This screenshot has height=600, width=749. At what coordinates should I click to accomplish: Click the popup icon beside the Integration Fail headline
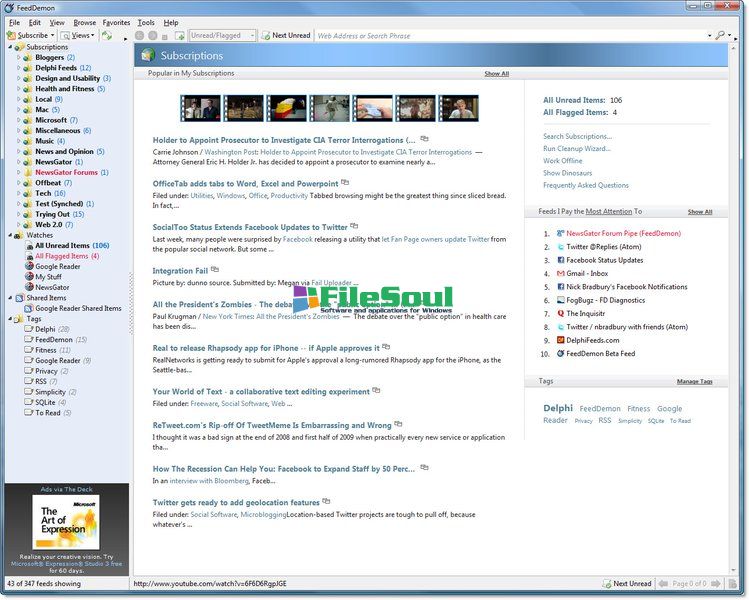(219, 270)
